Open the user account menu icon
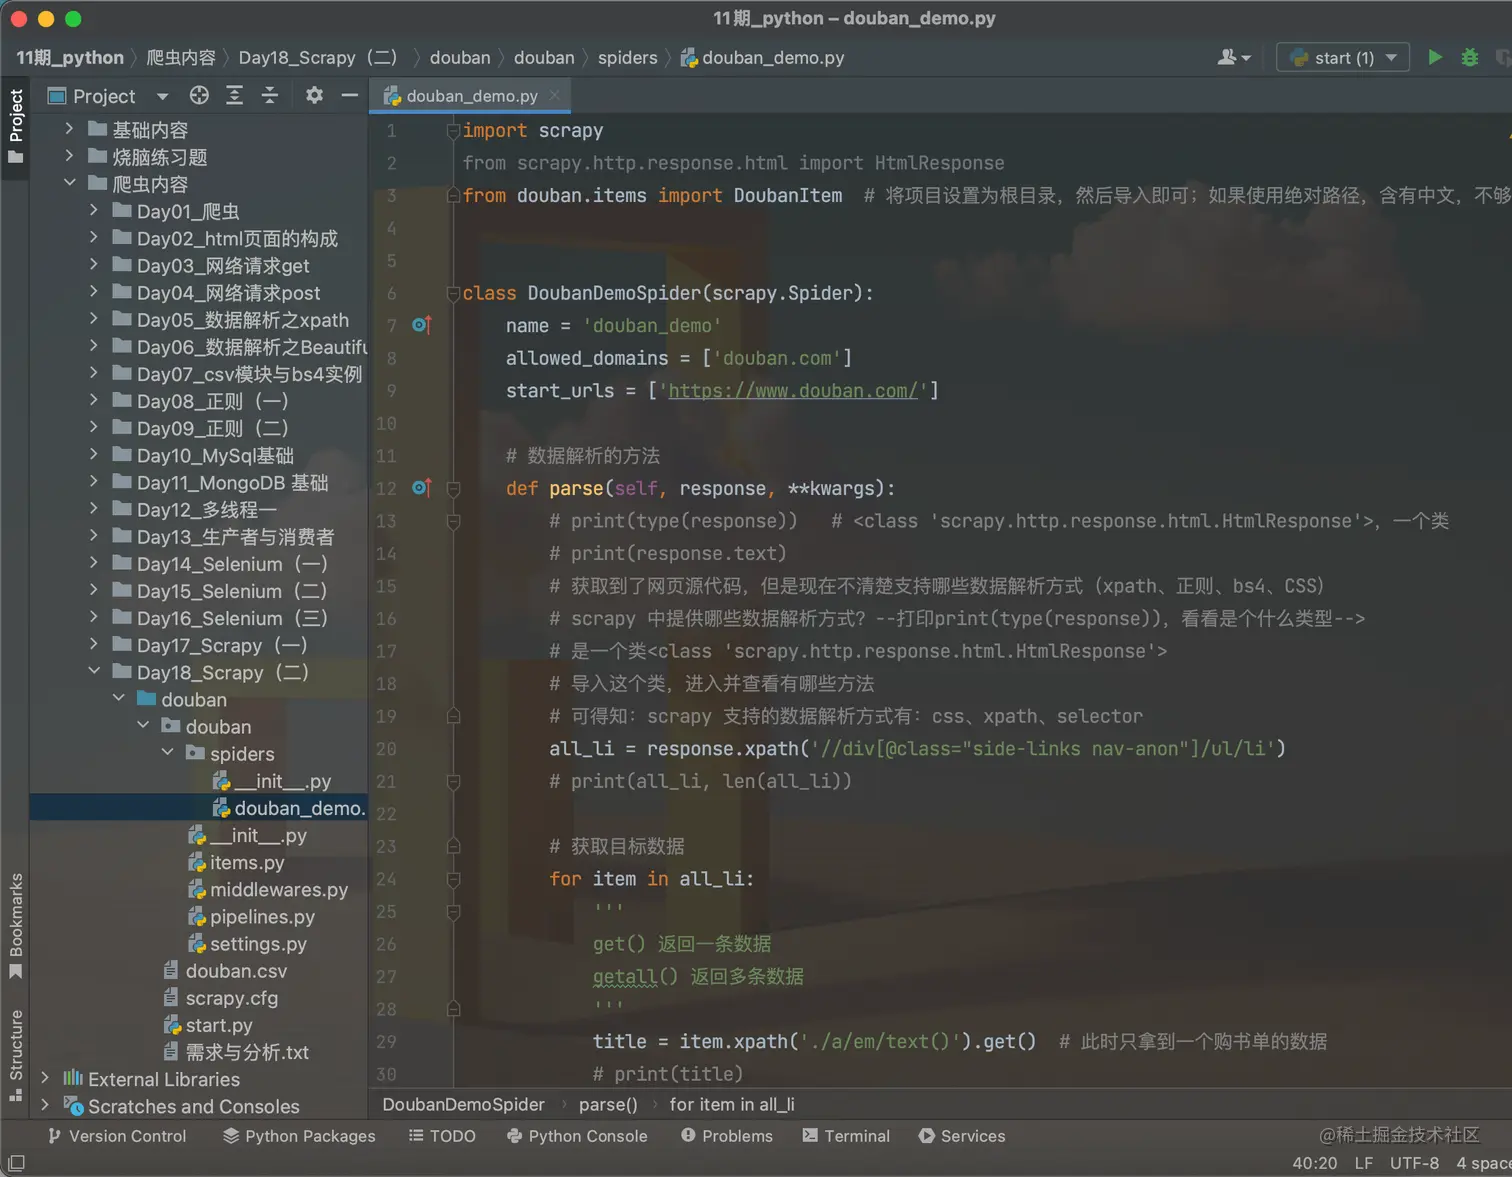1512x1177 pixels. click(1234, 57)
